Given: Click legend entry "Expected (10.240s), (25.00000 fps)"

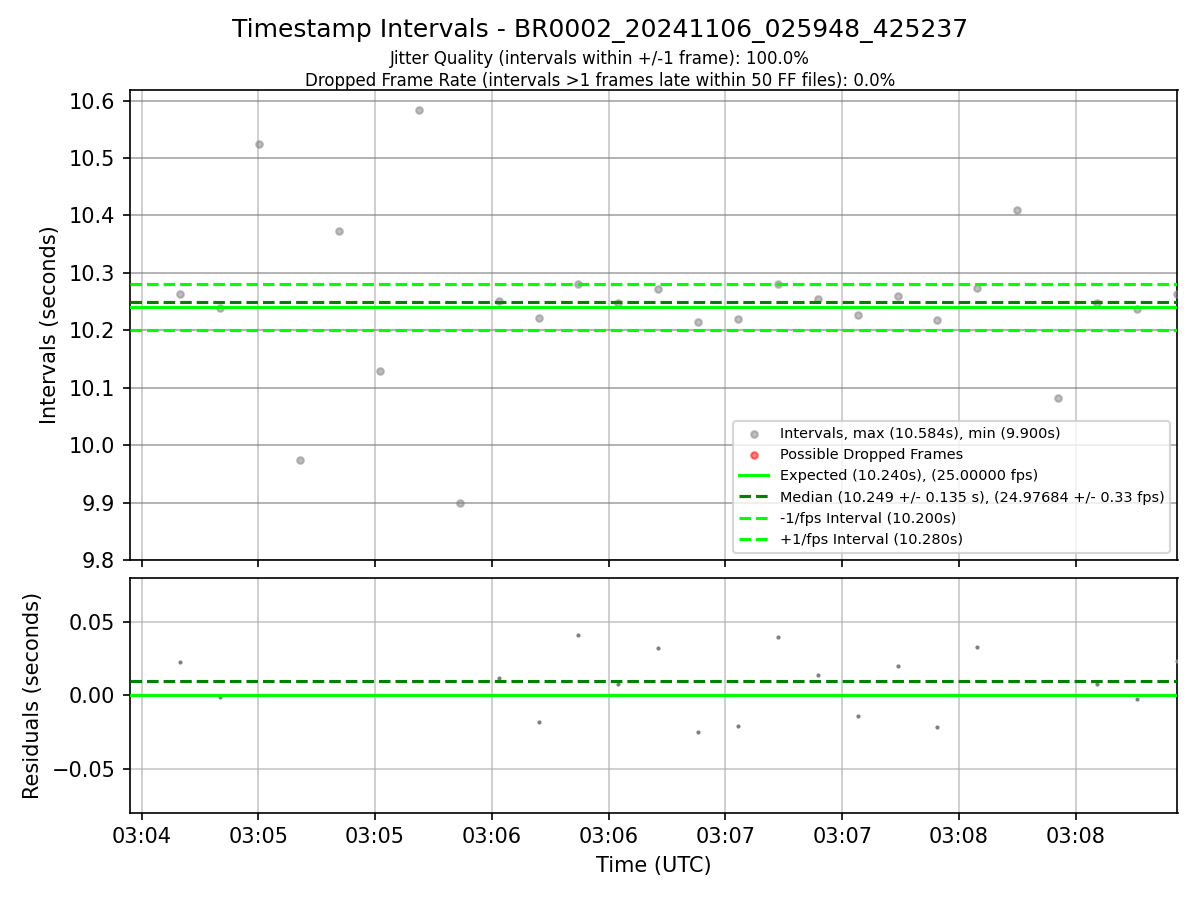Looking at the screenshot, I should coord(908,475).
